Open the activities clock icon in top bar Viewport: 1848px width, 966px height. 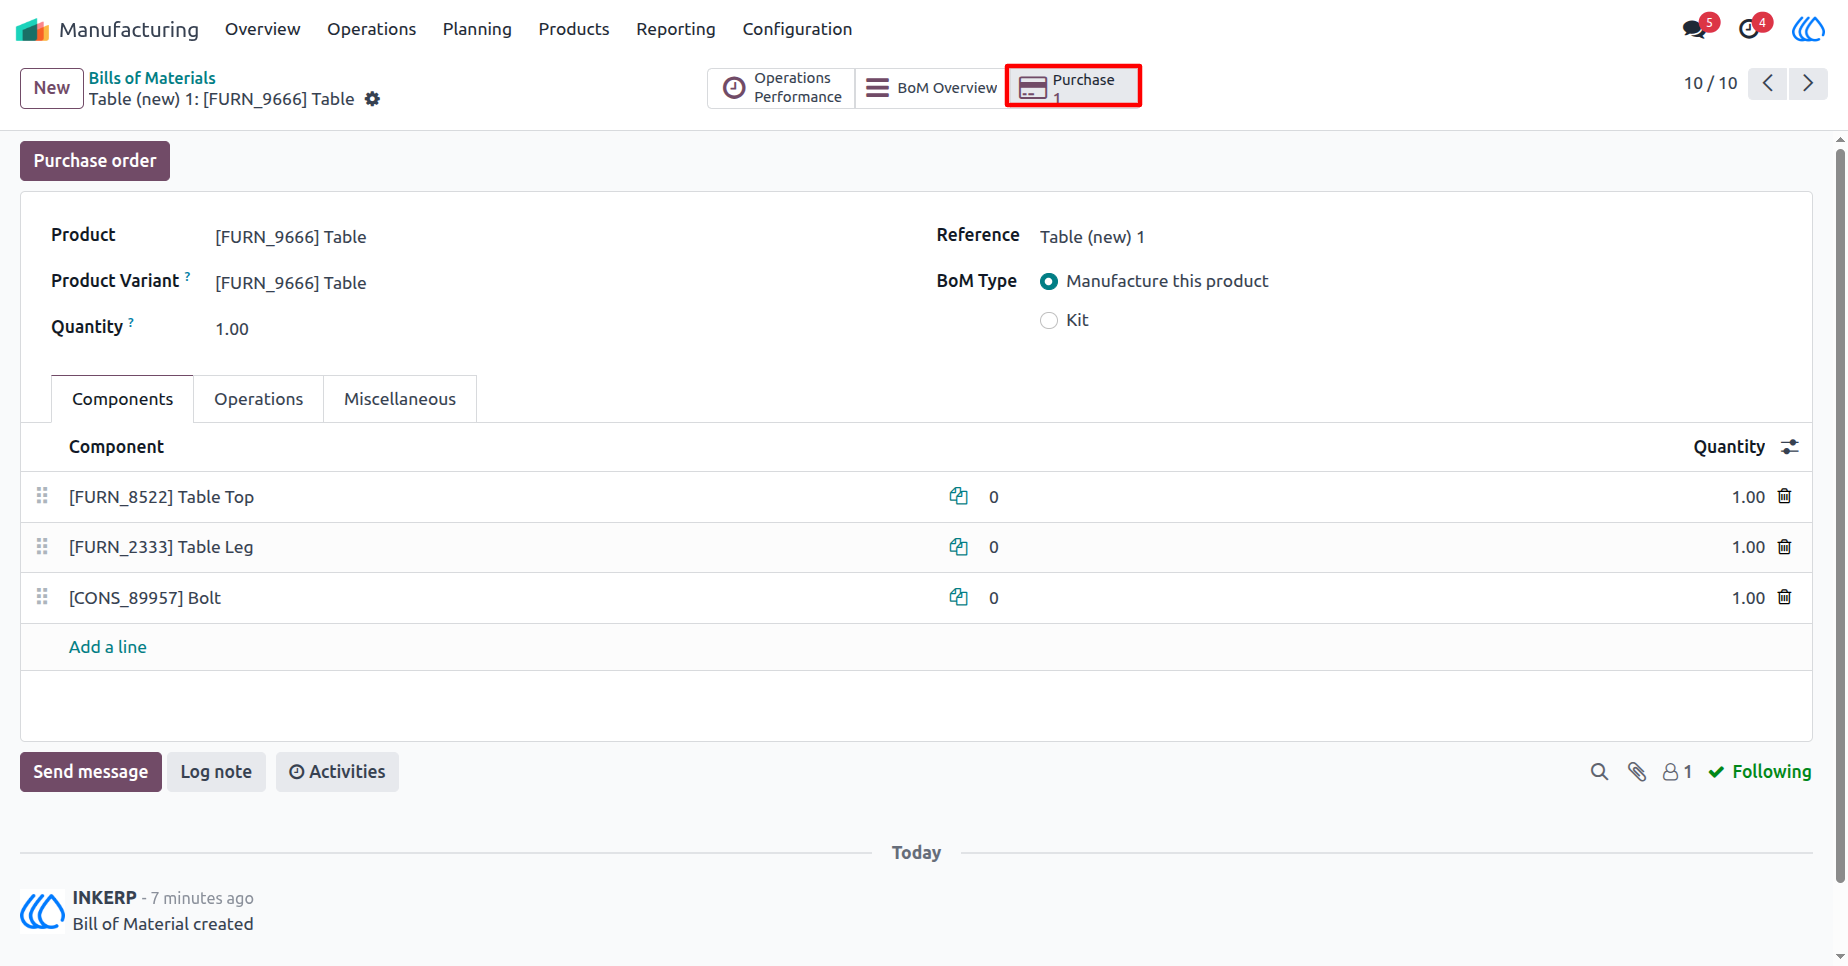(x=1749, y=29)
